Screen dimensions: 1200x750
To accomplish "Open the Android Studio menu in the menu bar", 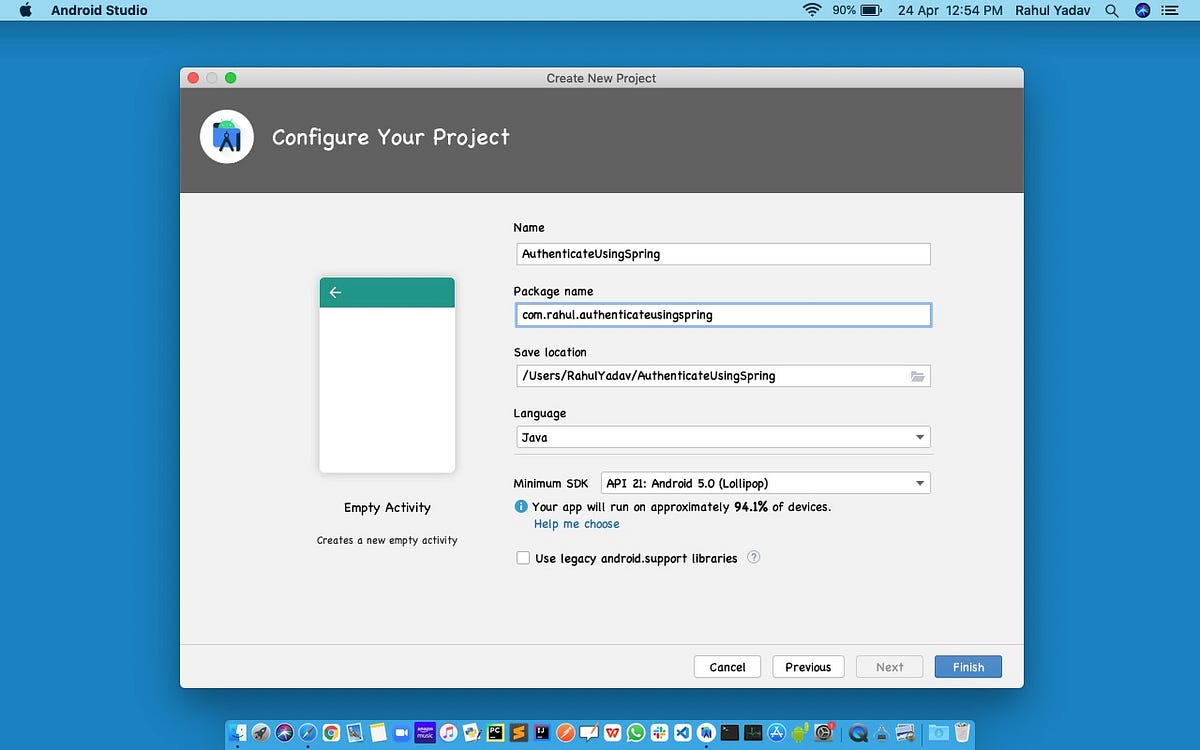I will [x=99, y=10].
